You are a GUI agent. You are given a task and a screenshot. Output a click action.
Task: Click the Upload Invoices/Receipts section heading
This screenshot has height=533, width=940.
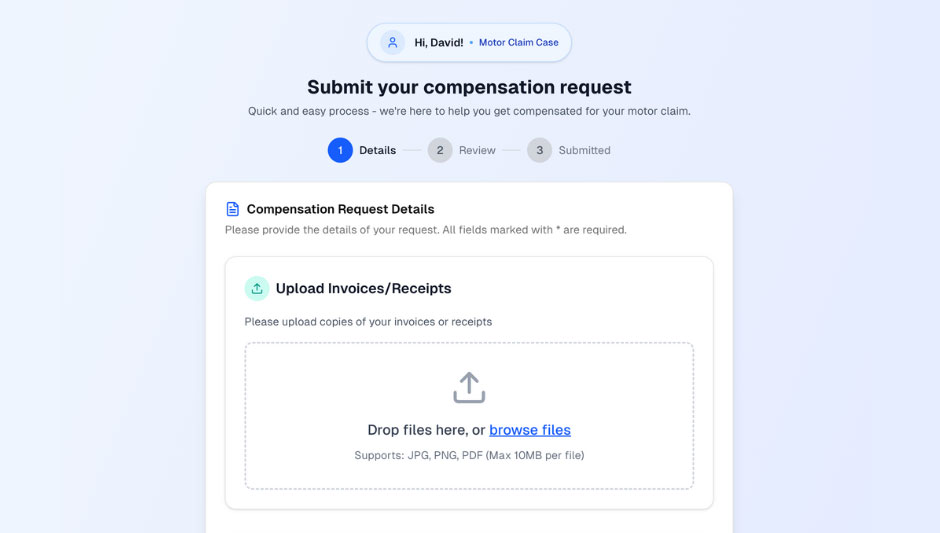coord(363,288)
